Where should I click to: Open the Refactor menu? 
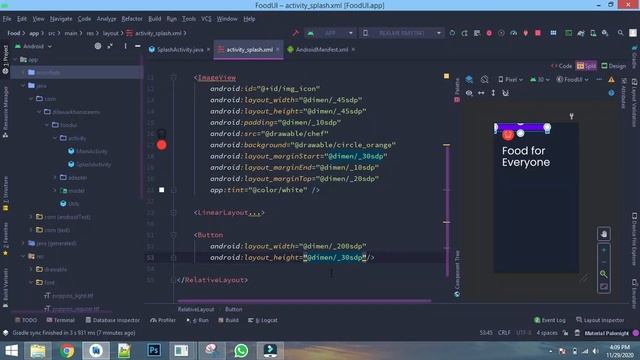pyautogui.click(x=132, y=19)
